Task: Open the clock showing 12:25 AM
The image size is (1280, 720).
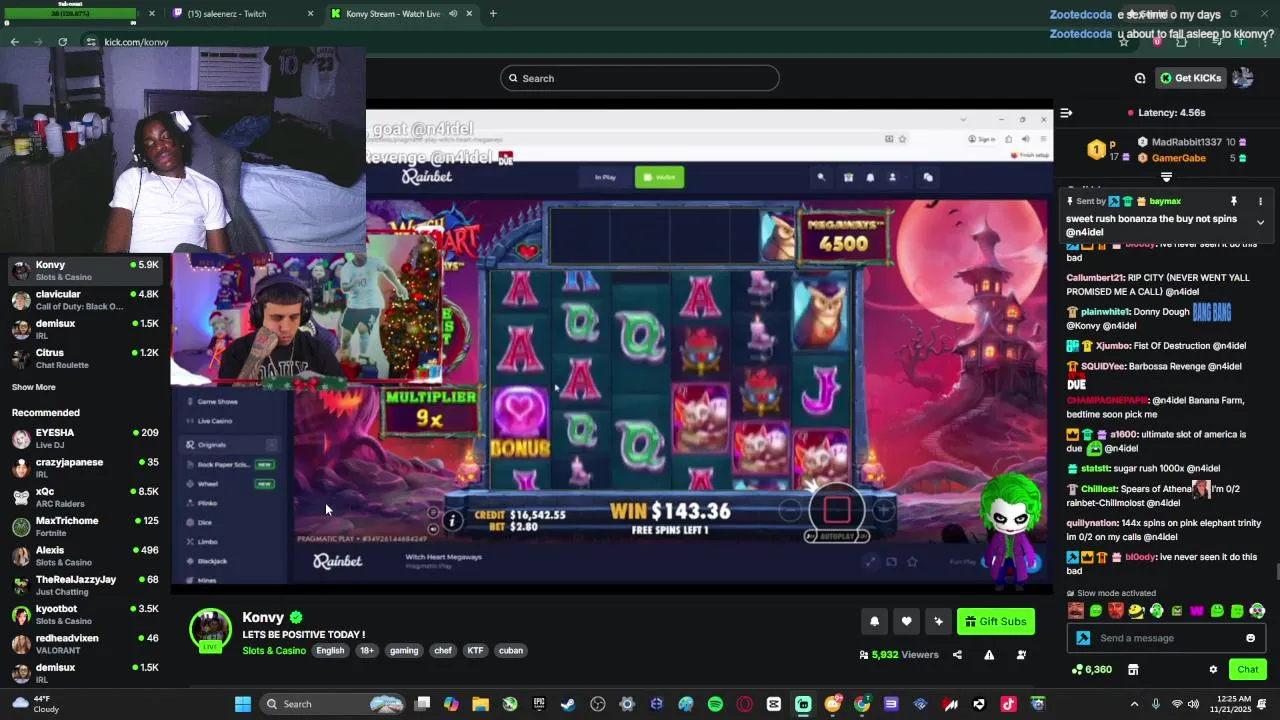Action: click(x=1236, y=704)
